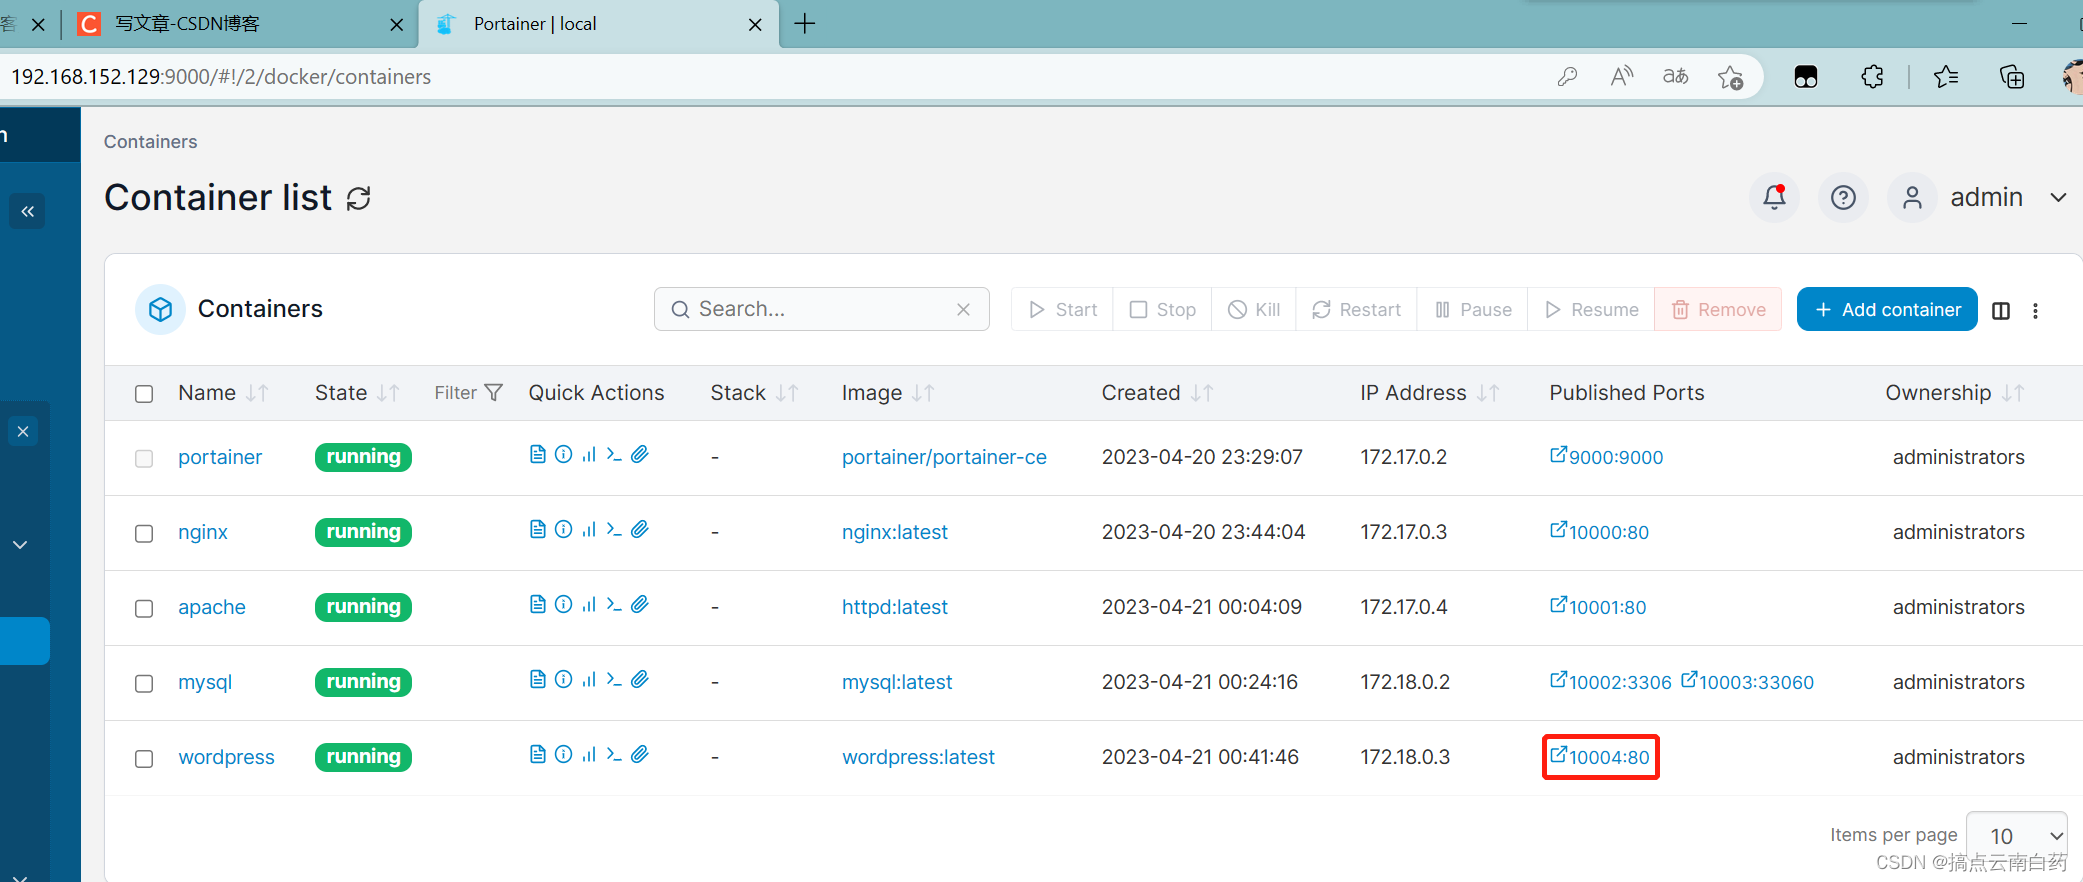Viewport: 2083px width, 882px height.
Task: Show stats for the mysql container
Action: [589, 680]
